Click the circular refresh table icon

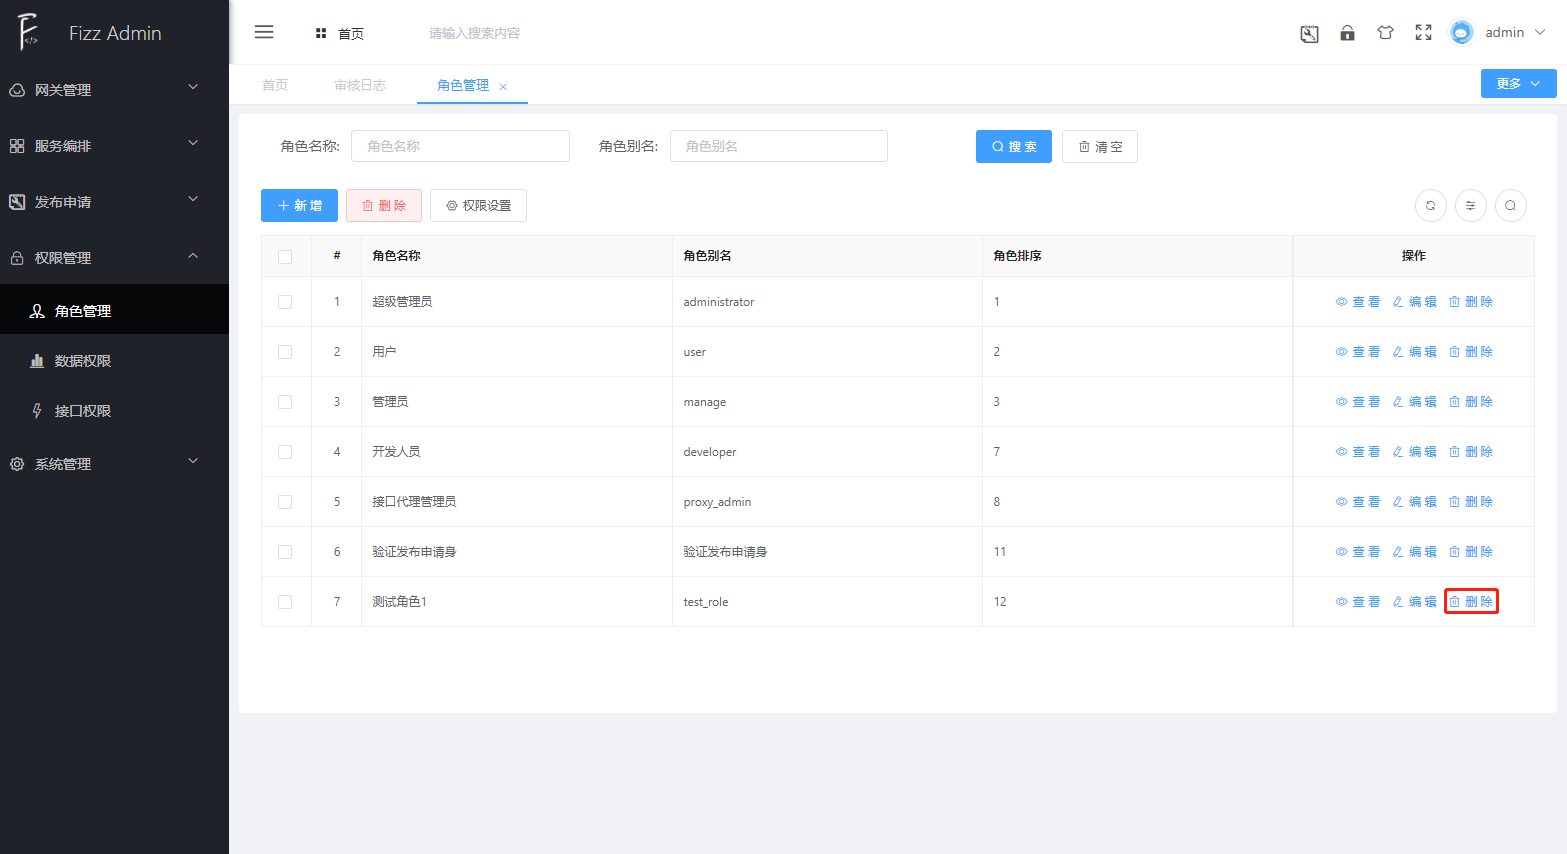point(1430,206)
